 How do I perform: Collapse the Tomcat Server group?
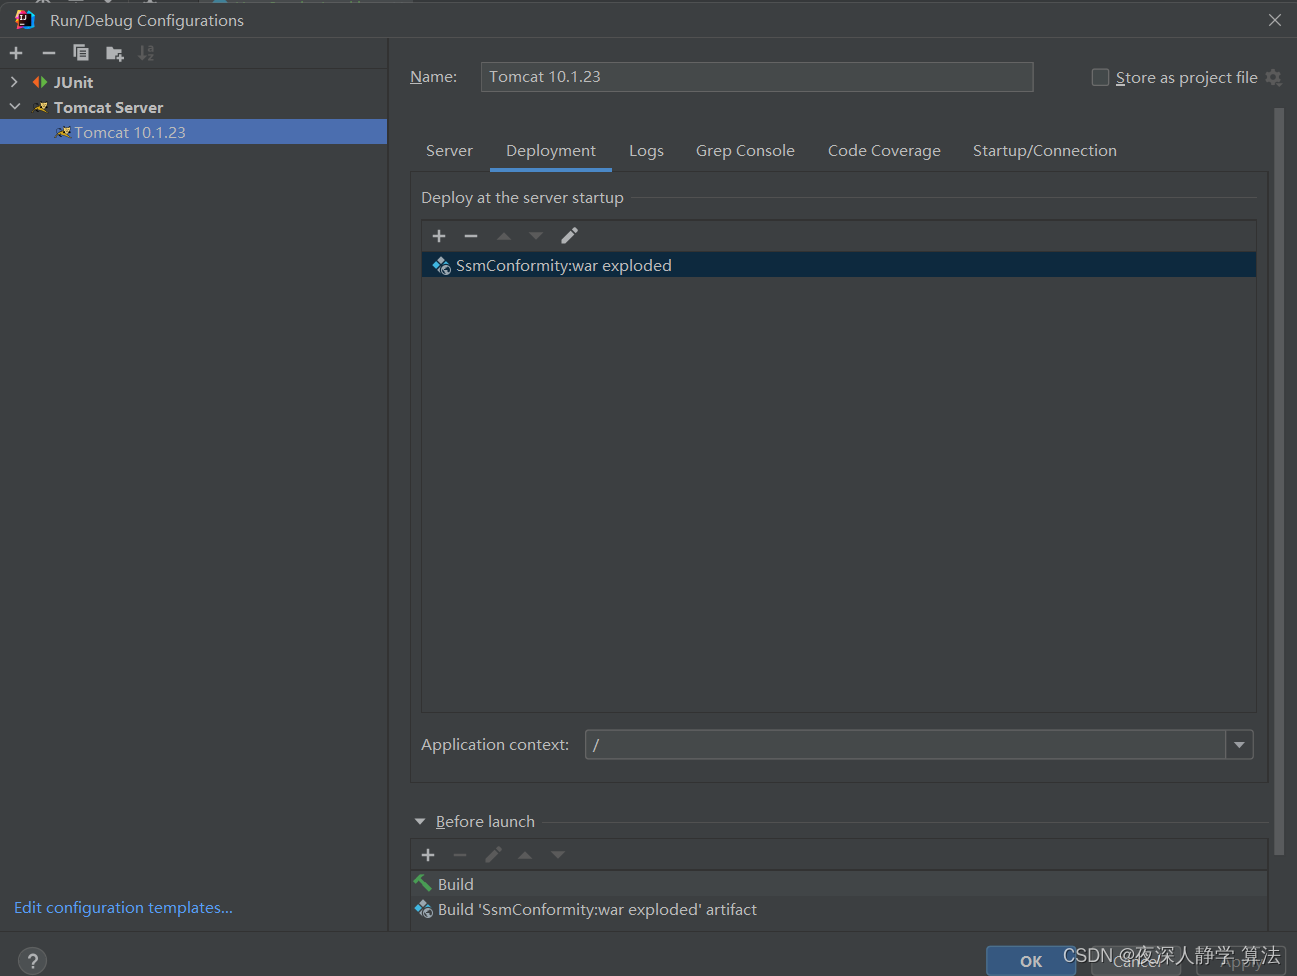coord(14,107)
